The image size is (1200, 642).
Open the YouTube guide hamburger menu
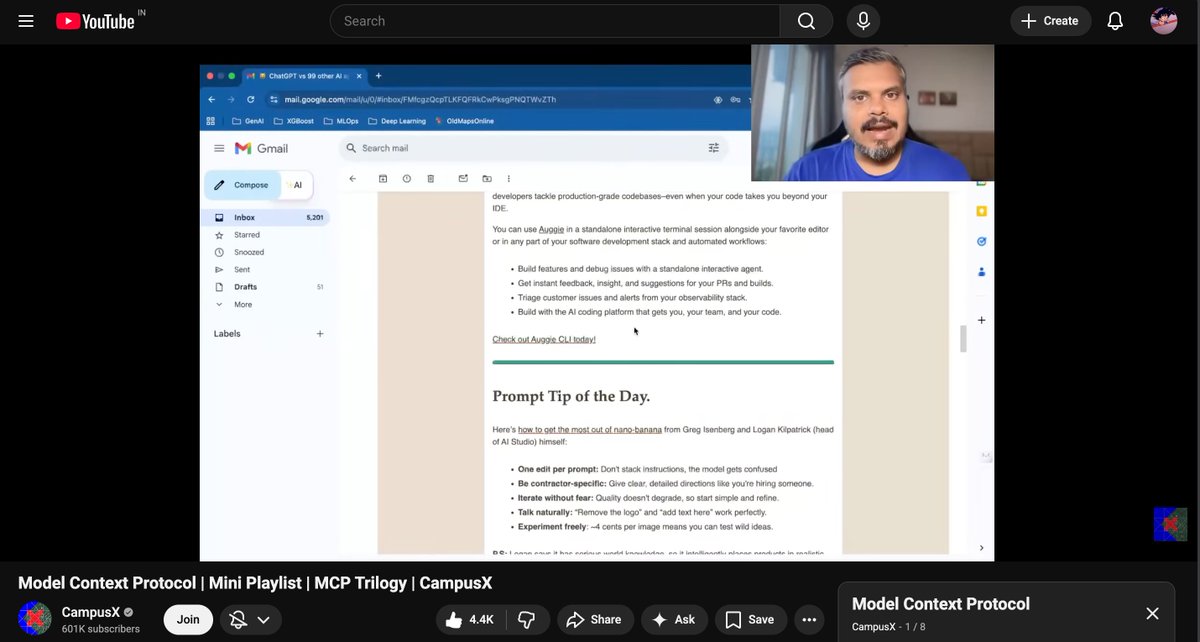[x=26, y=21]
